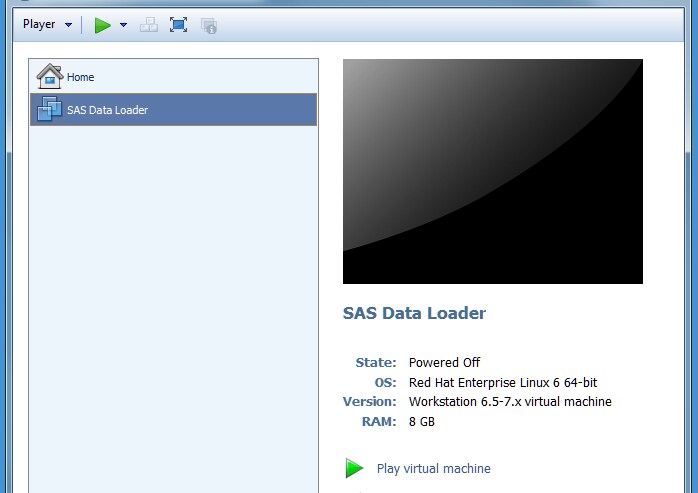The image size is (698, 493).
Task: Open power options arrow next to play
Action: coord(123,25)
